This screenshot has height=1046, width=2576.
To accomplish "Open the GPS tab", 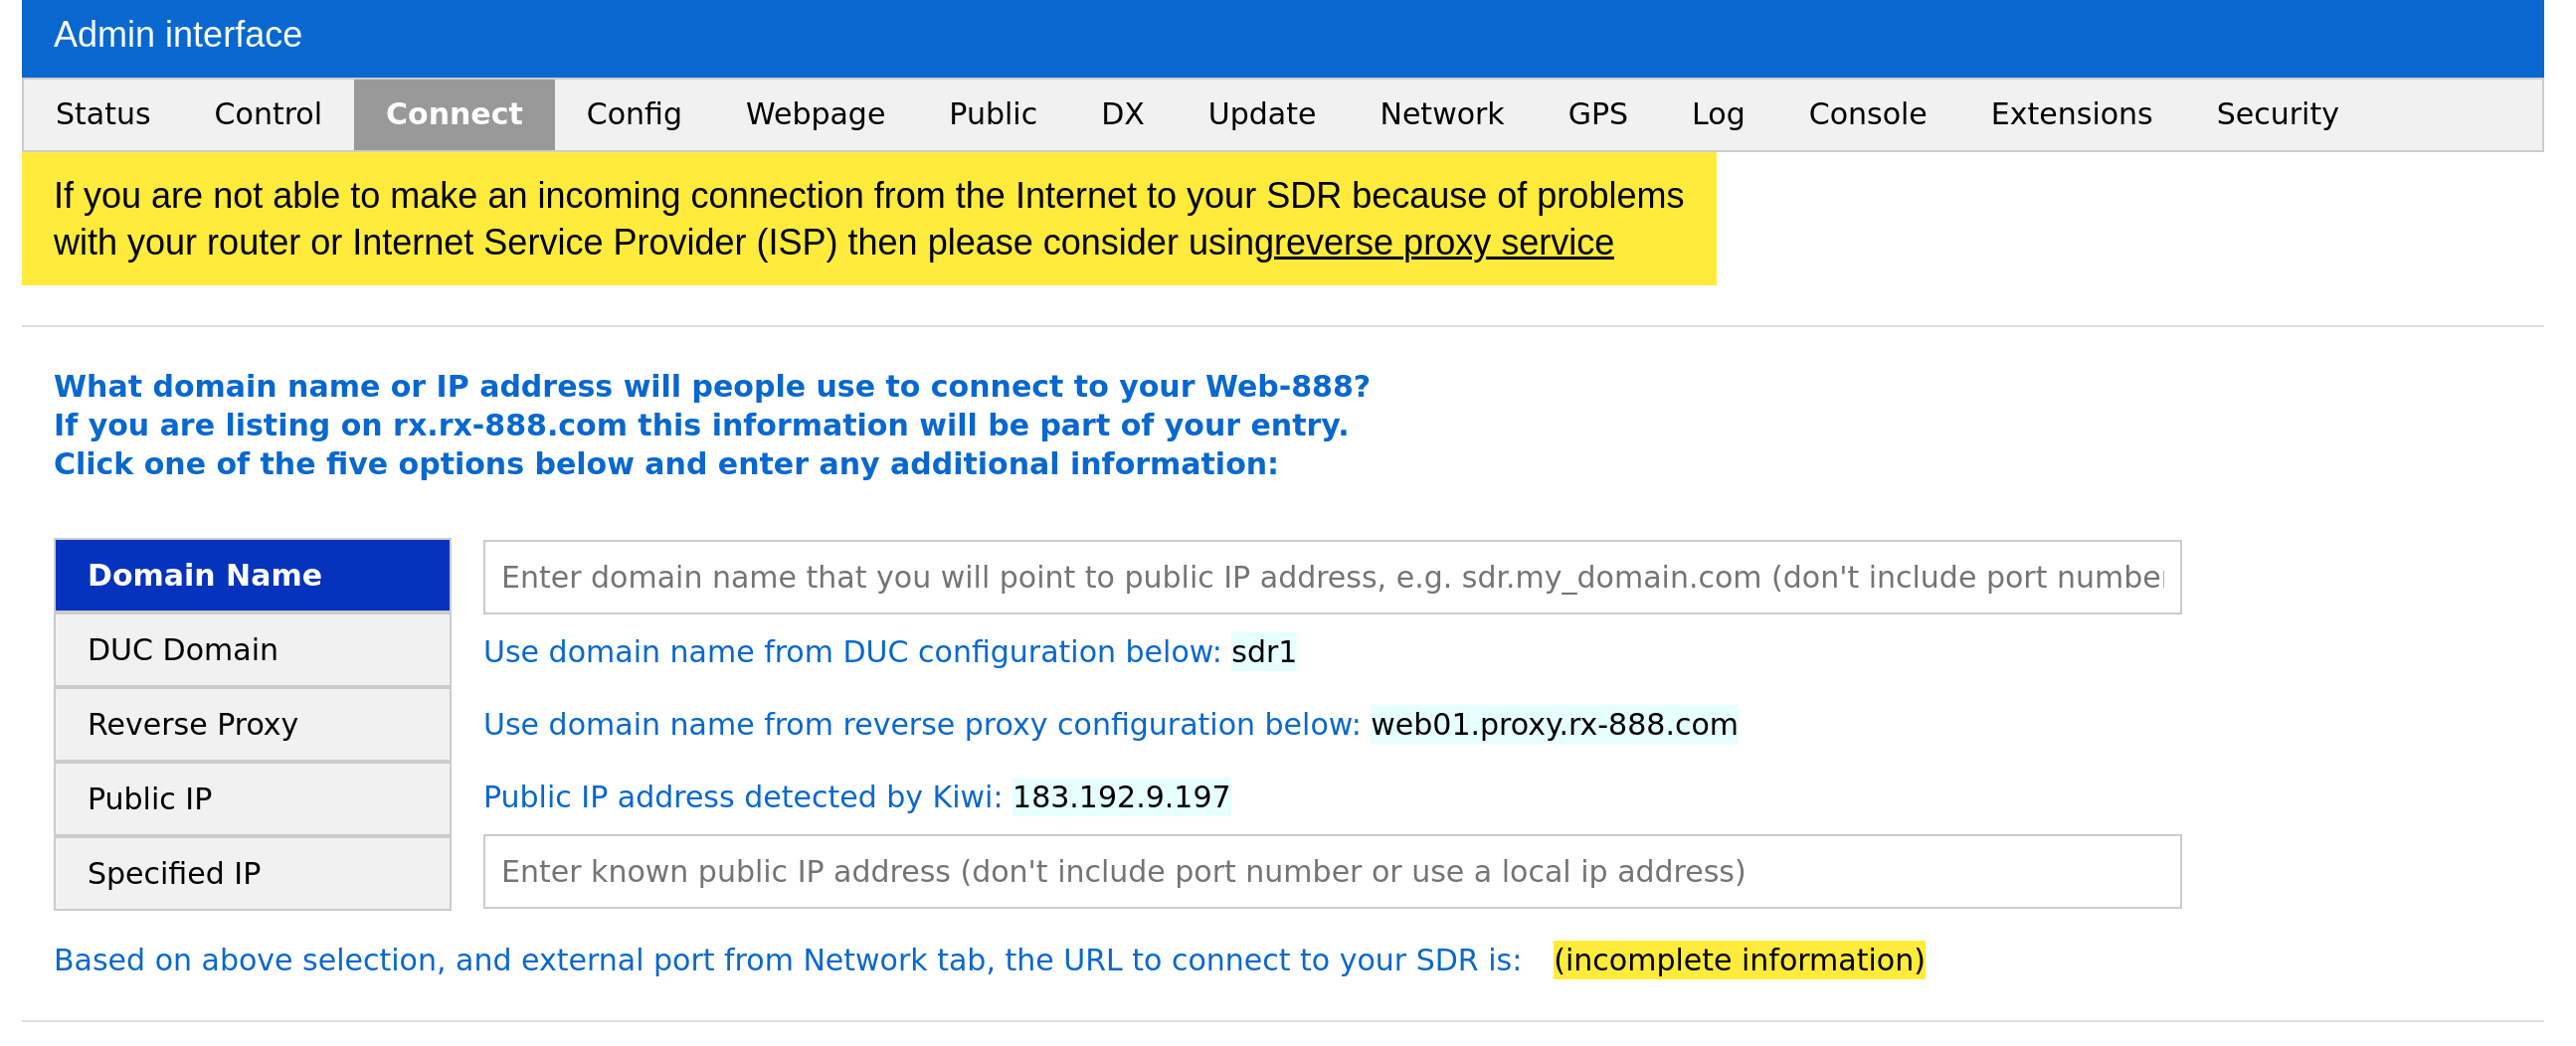I will click(1597, 114).
